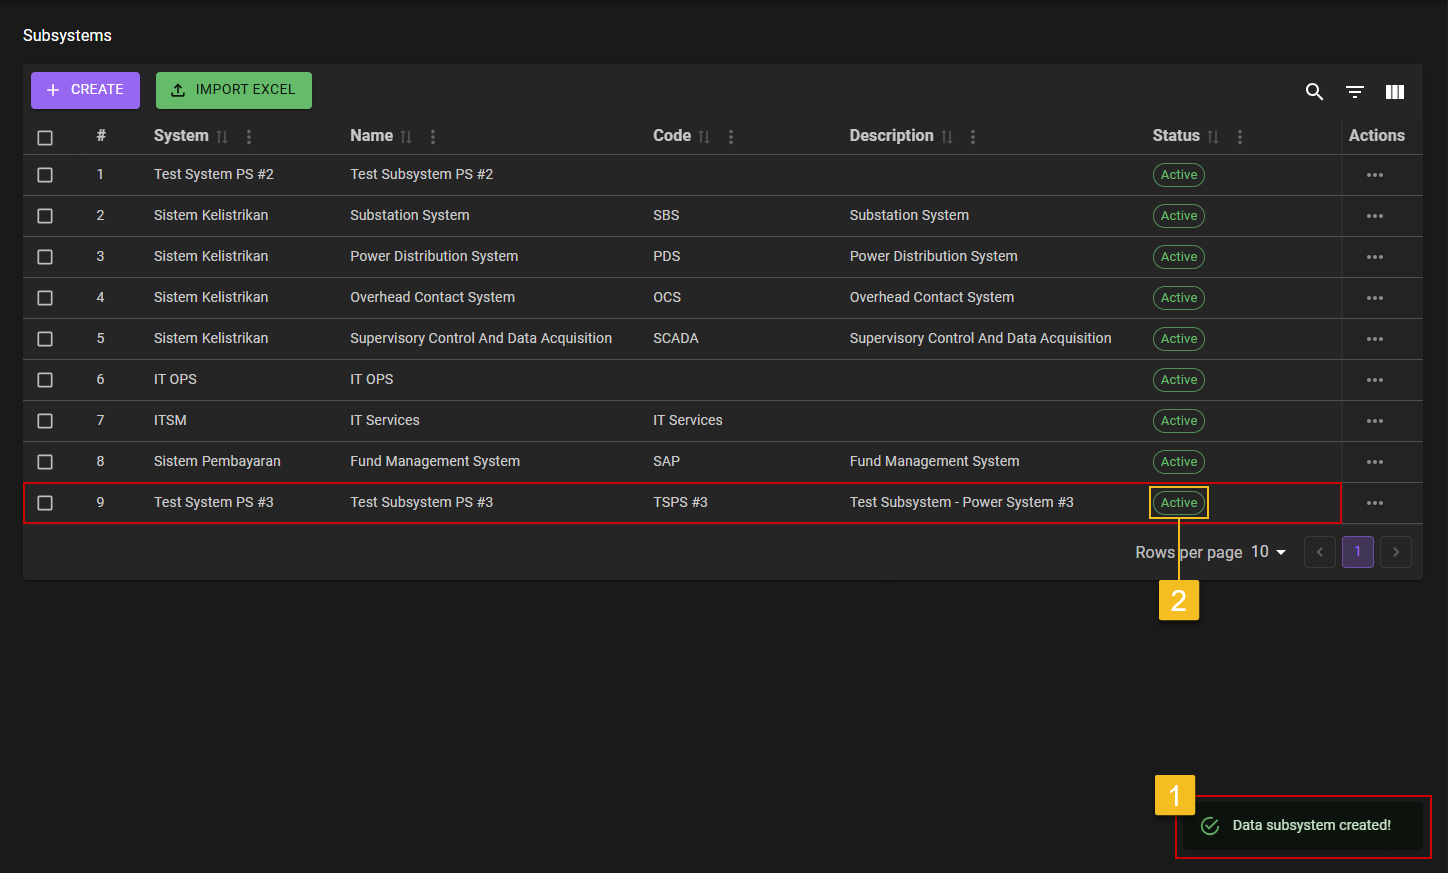The image size is (1448, 873).
Task: Open the Description column options menu
Action: click(973, 137)
